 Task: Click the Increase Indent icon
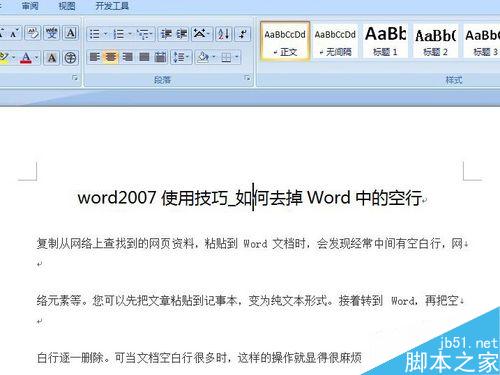tap(182, 34)
